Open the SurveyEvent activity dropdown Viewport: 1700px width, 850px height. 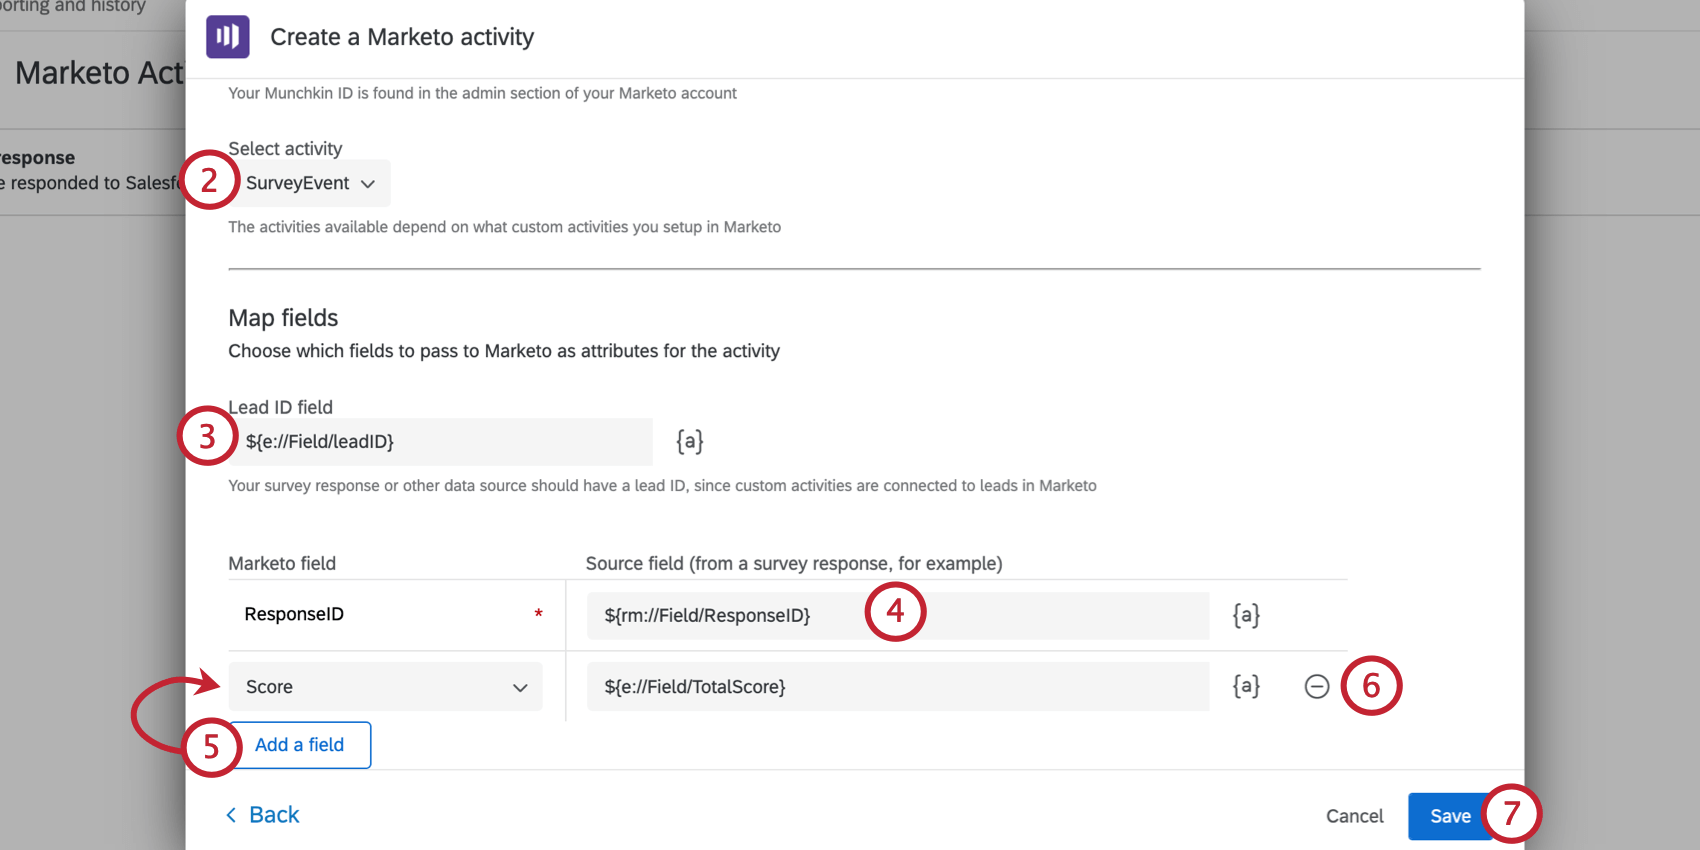click(x=300, y=183)
